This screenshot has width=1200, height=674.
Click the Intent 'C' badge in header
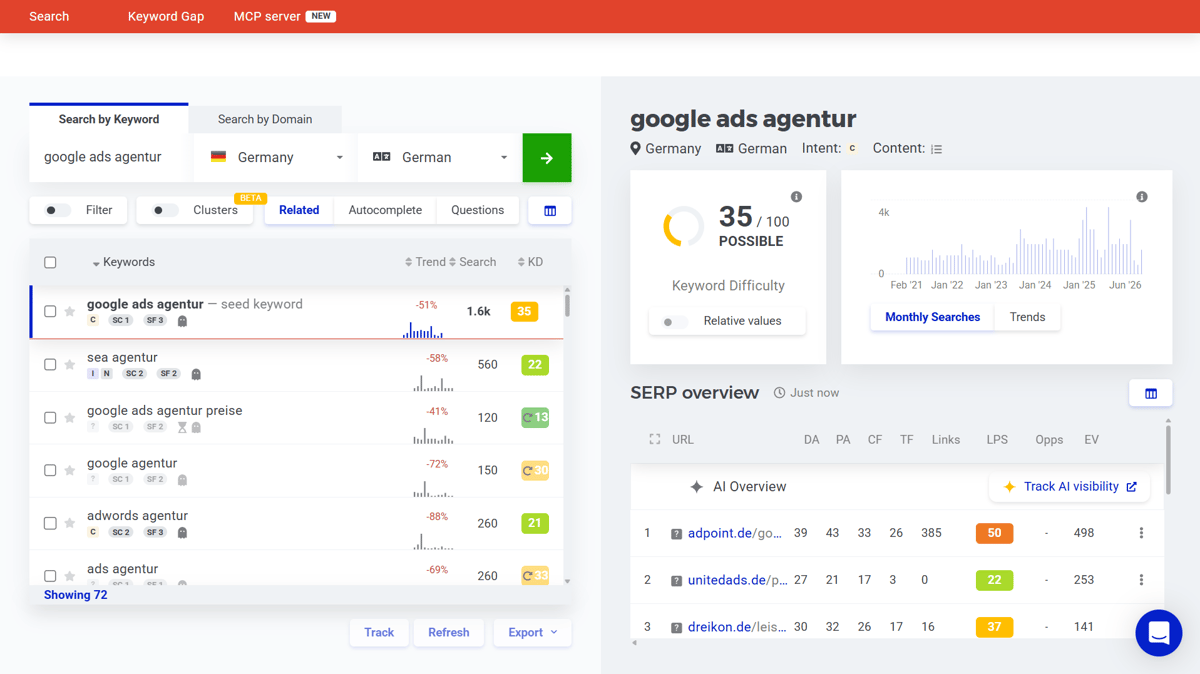(852, 148)
